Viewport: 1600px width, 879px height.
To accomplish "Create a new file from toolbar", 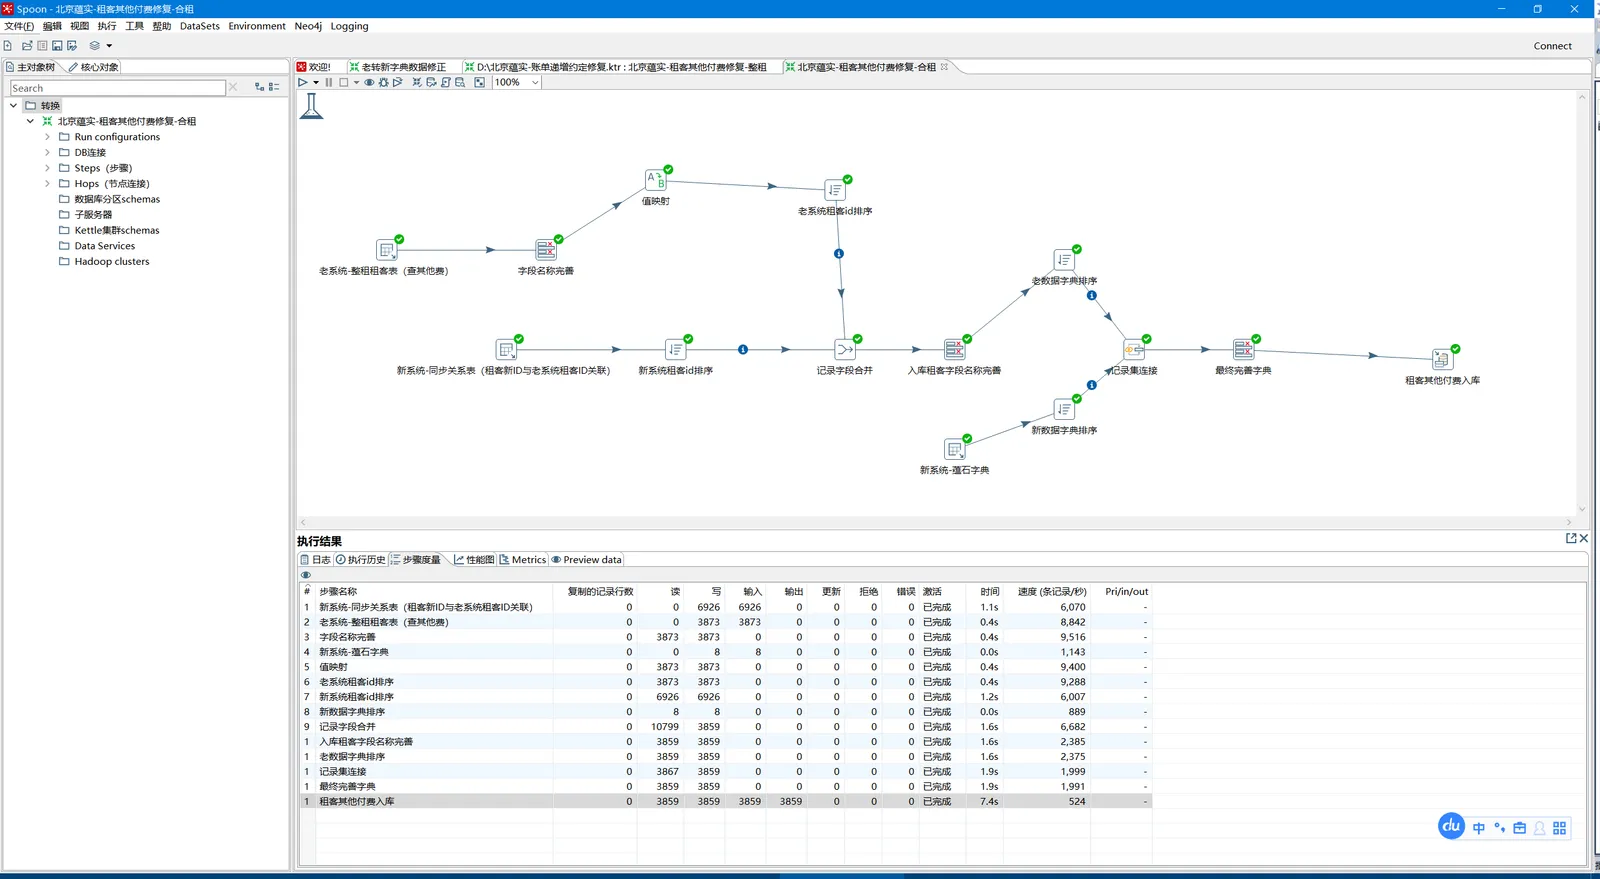I will click(8, 45).
